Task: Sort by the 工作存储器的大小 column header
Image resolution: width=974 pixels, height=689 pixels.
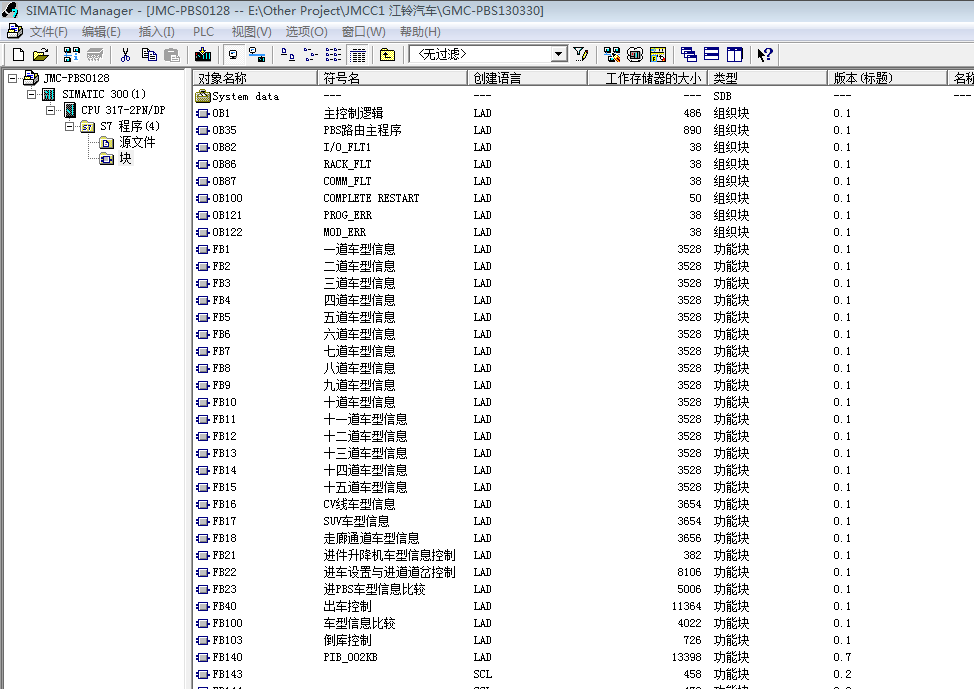Action: 647,78
